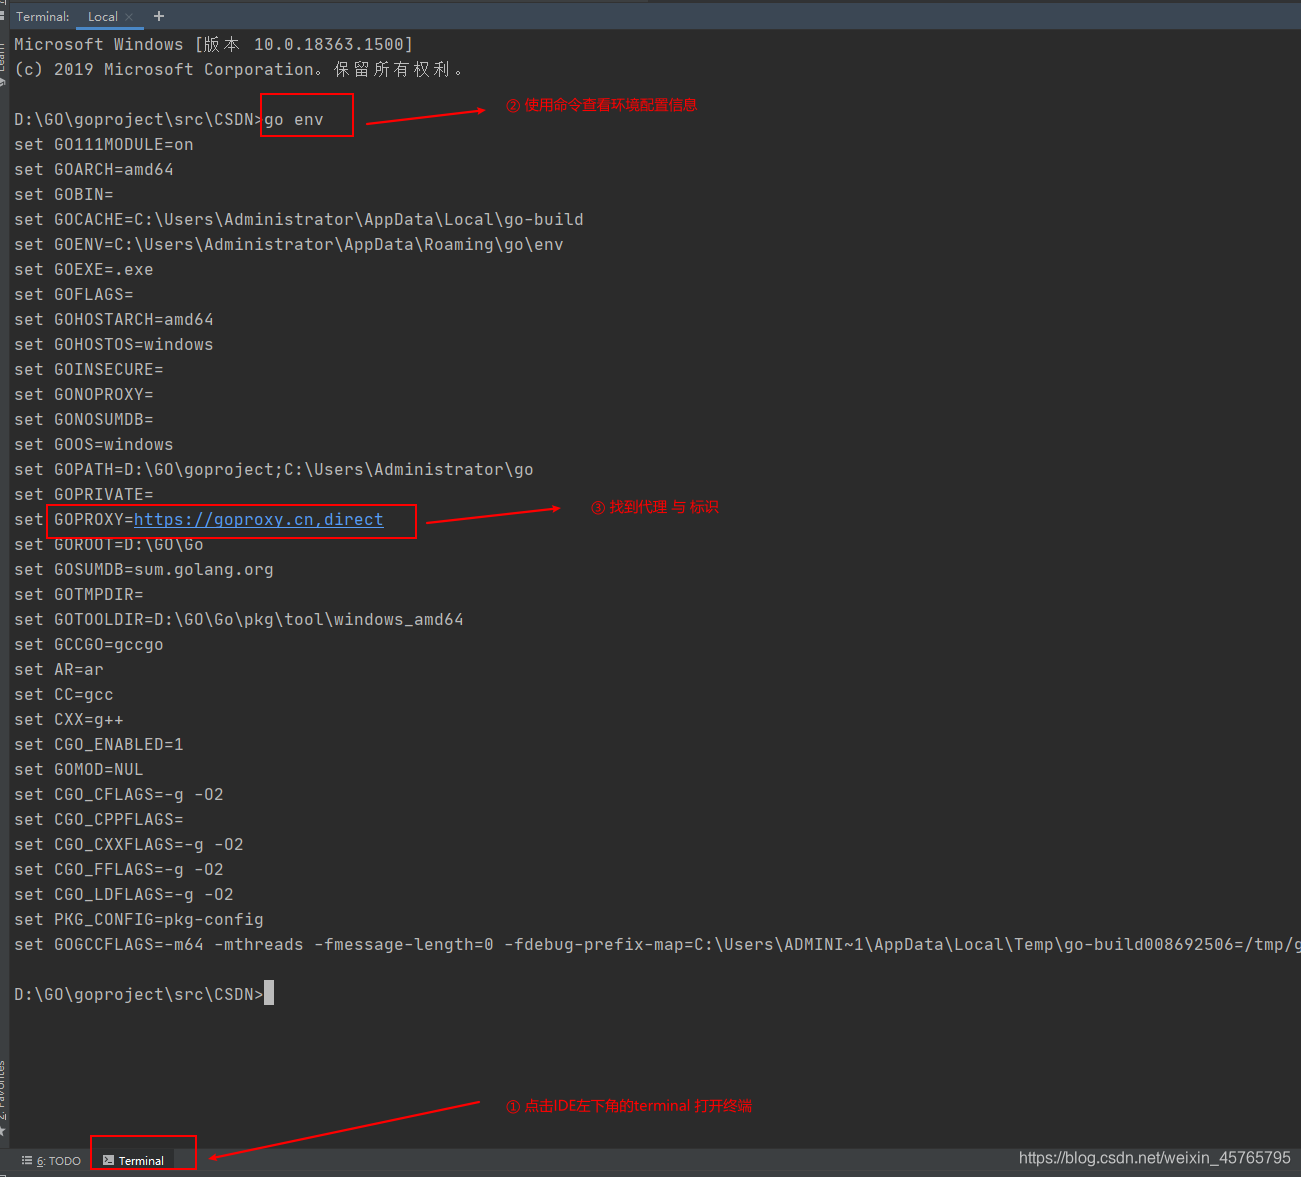Select the GOENV Roaming path line
The height and width of the screenshot is (1177, 1301).
click(x=289, y=244)
